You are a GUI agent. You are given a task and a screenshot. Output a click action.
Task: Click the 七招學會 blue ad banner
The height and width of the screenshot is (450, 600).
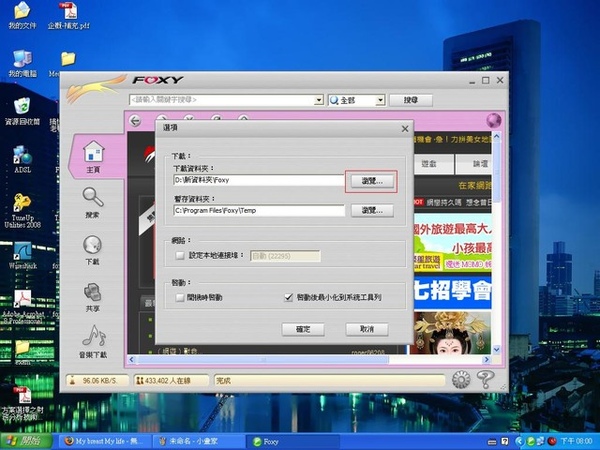point(453,292)
